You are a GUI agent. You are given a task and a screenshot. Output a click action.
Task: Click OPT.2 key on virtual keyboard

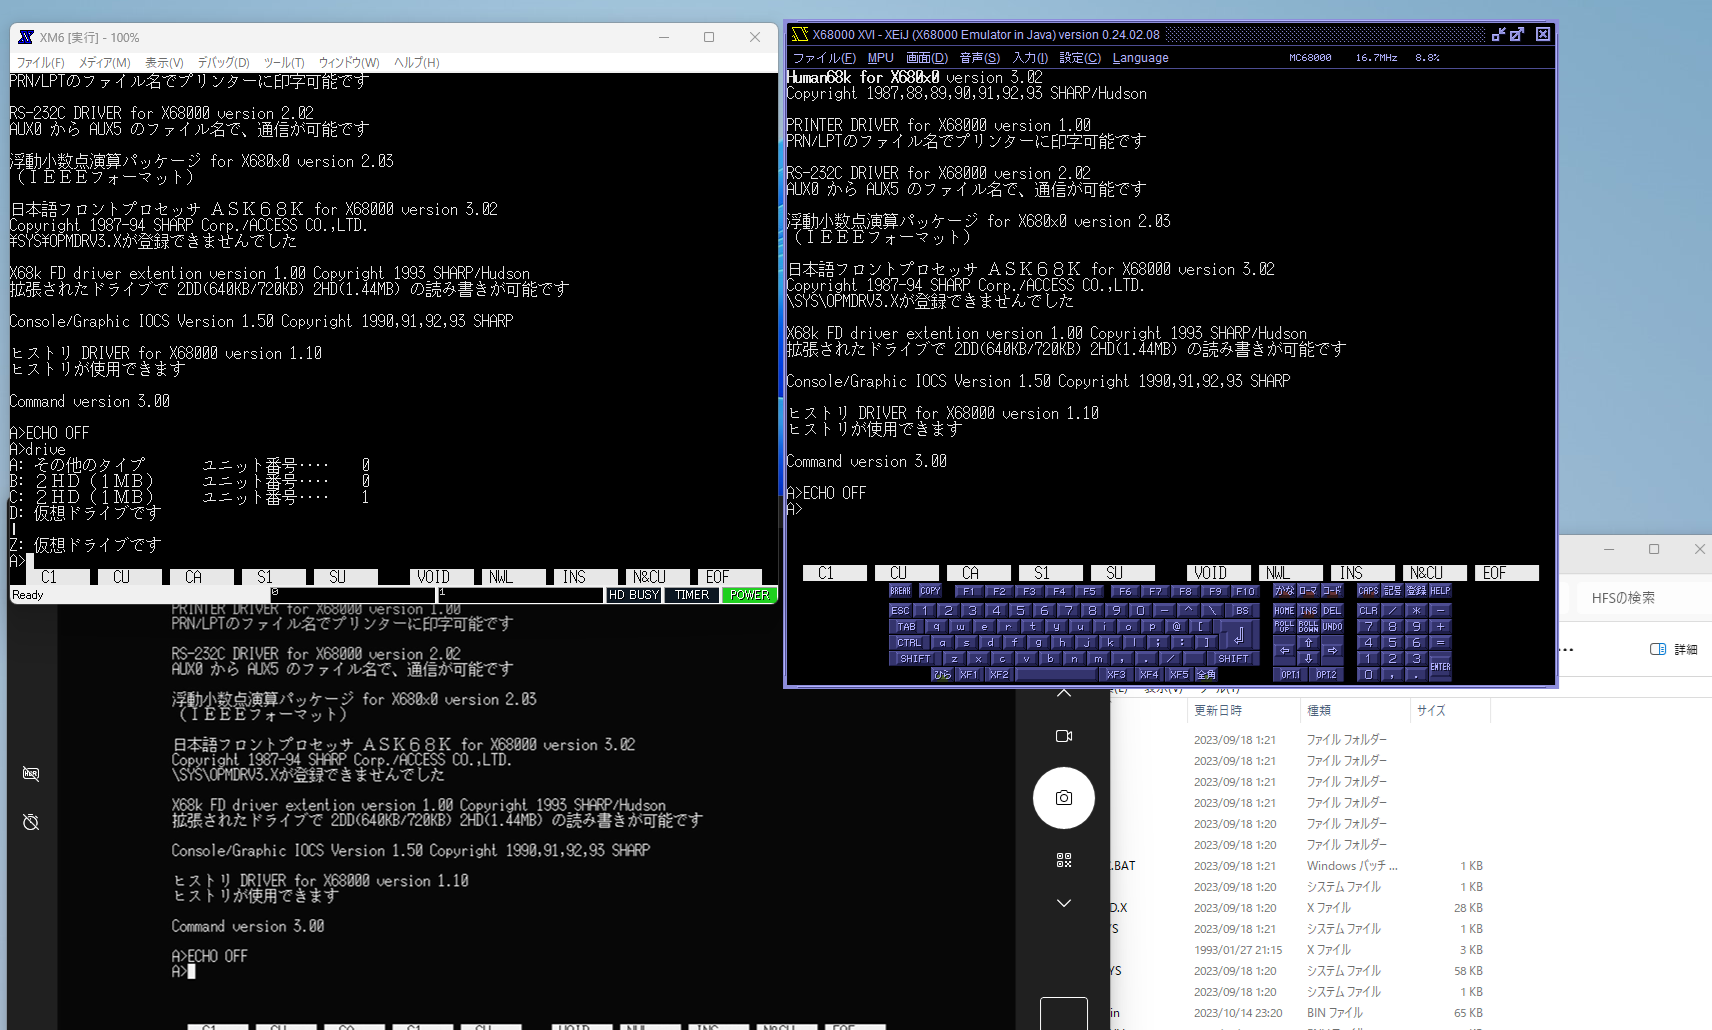pos(1326,675)
